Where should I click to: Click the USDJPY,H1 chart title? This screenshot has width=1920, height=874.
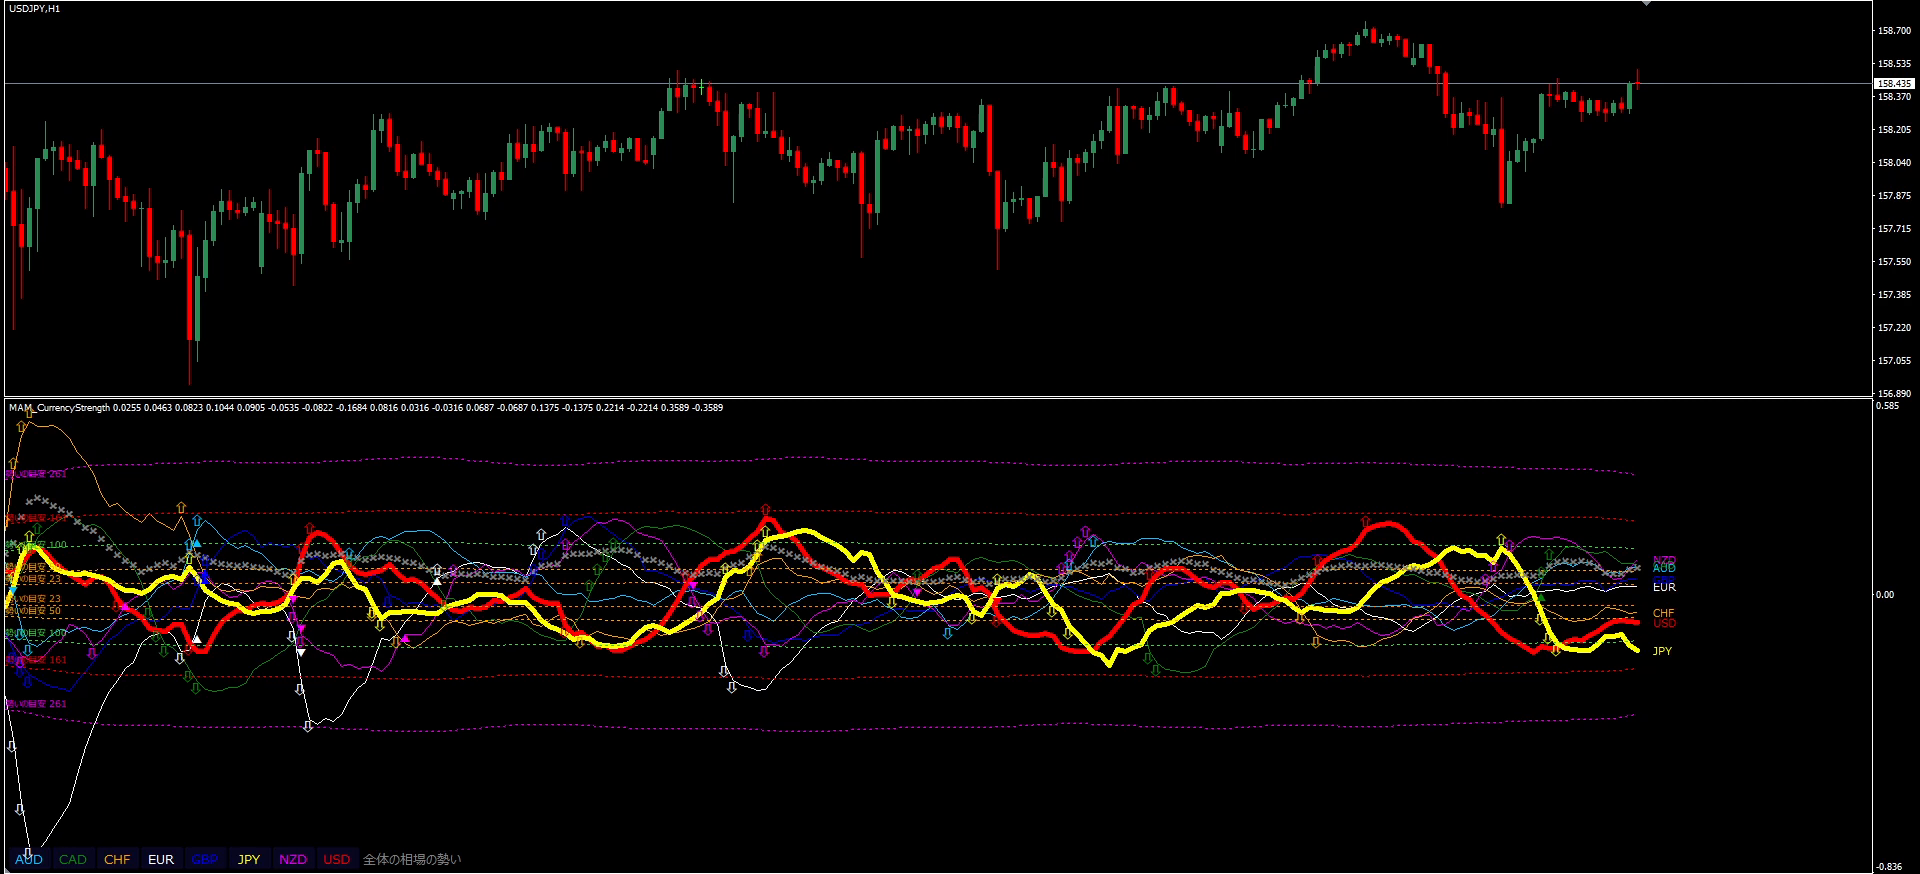pyautogui.click(x=35, y=9)
